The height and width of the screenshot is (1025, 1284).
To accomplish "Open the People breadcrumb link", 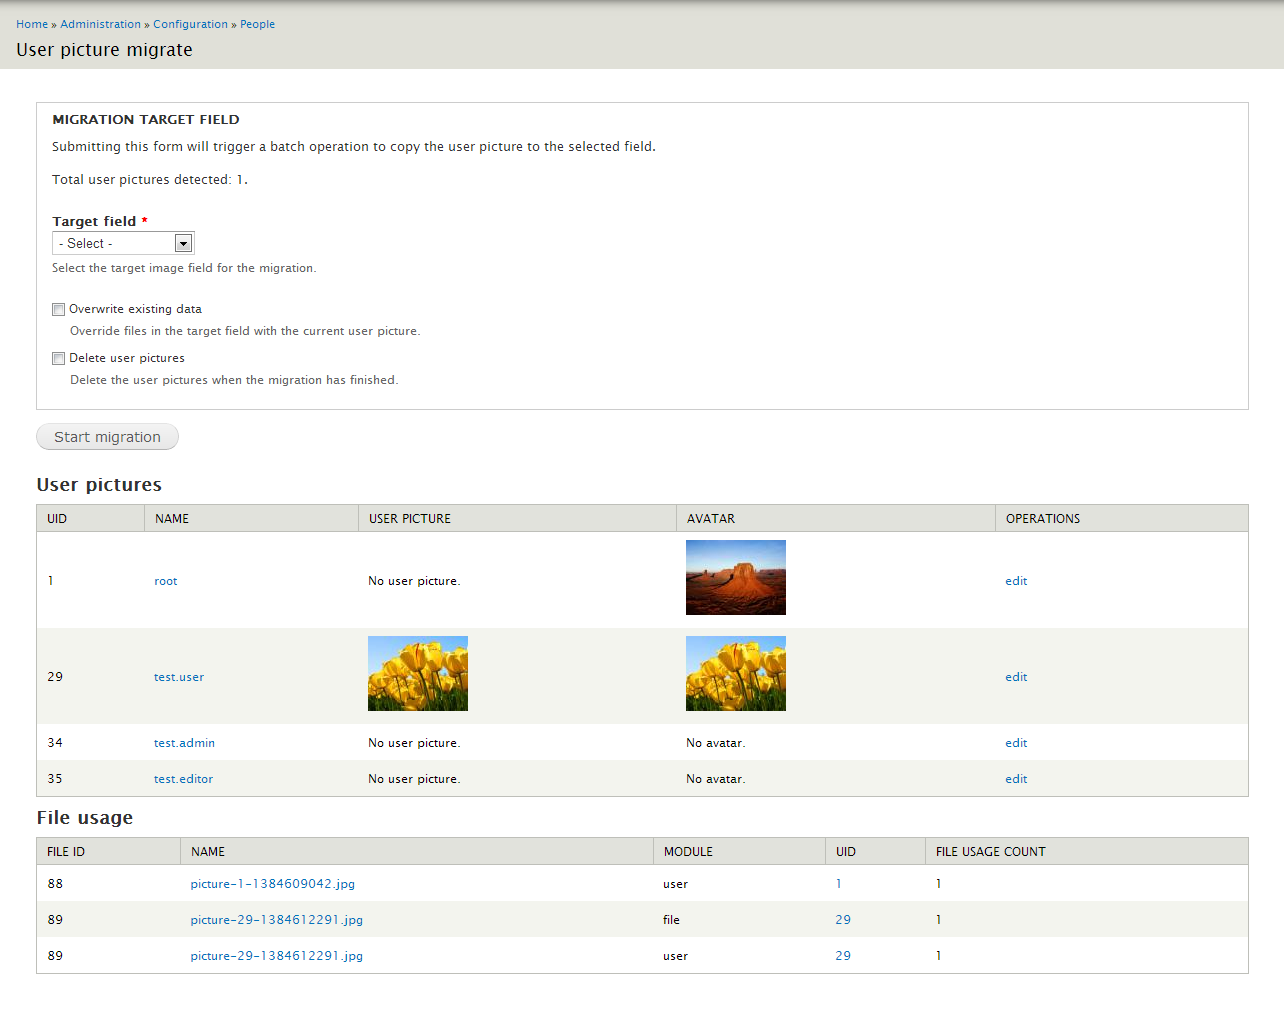I will tap(257, 24).
